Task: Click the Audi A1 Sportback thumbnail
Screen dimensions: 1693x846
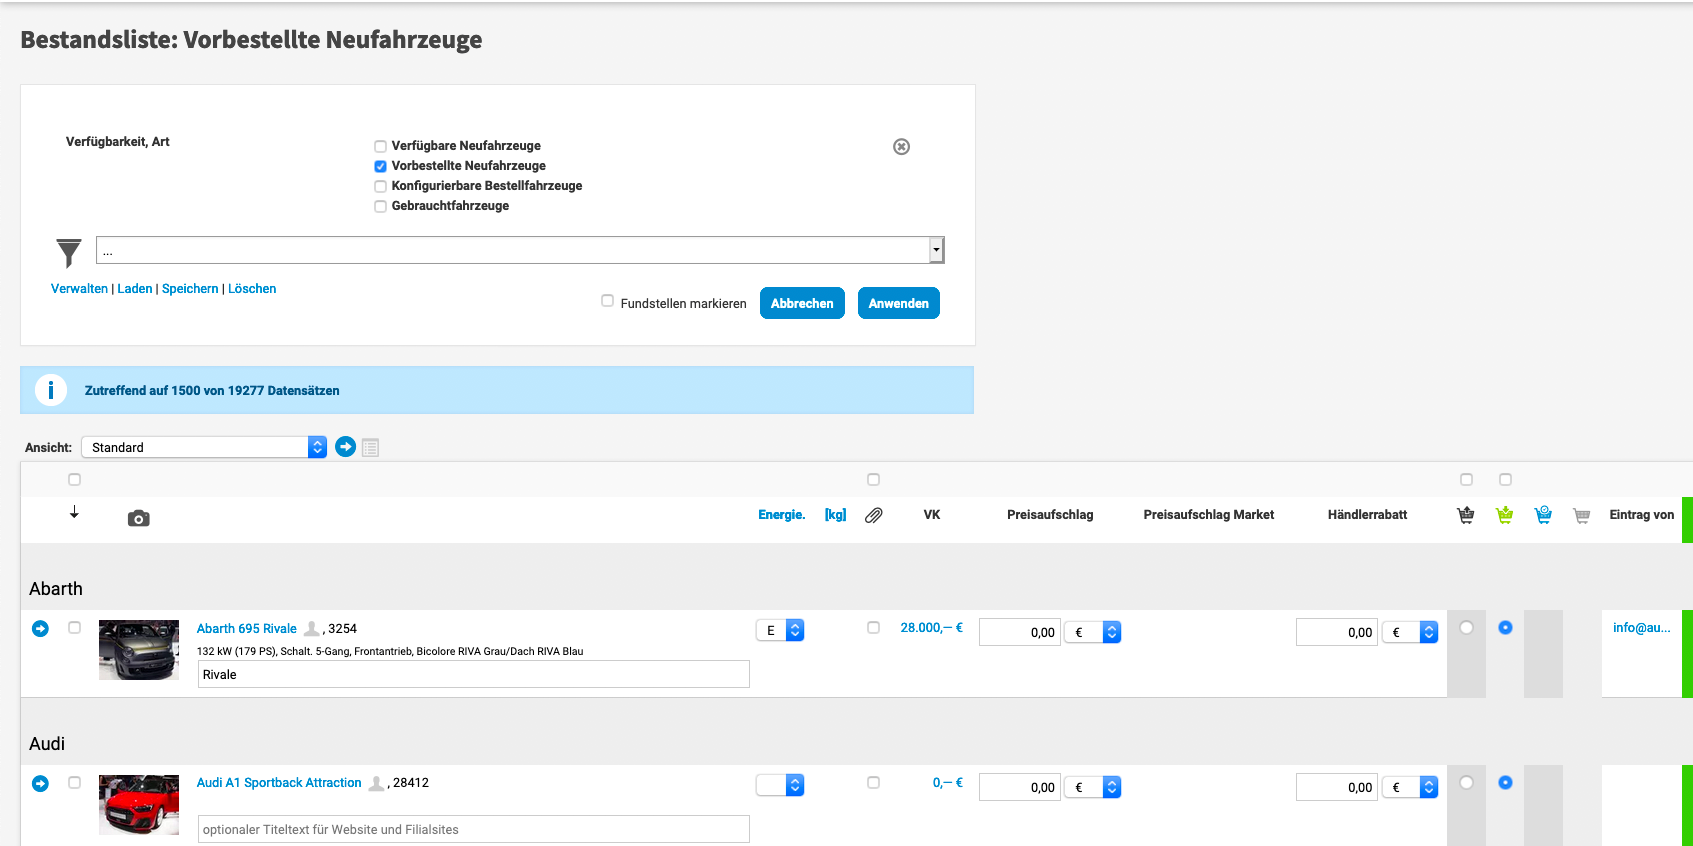Action: (139, 805)
